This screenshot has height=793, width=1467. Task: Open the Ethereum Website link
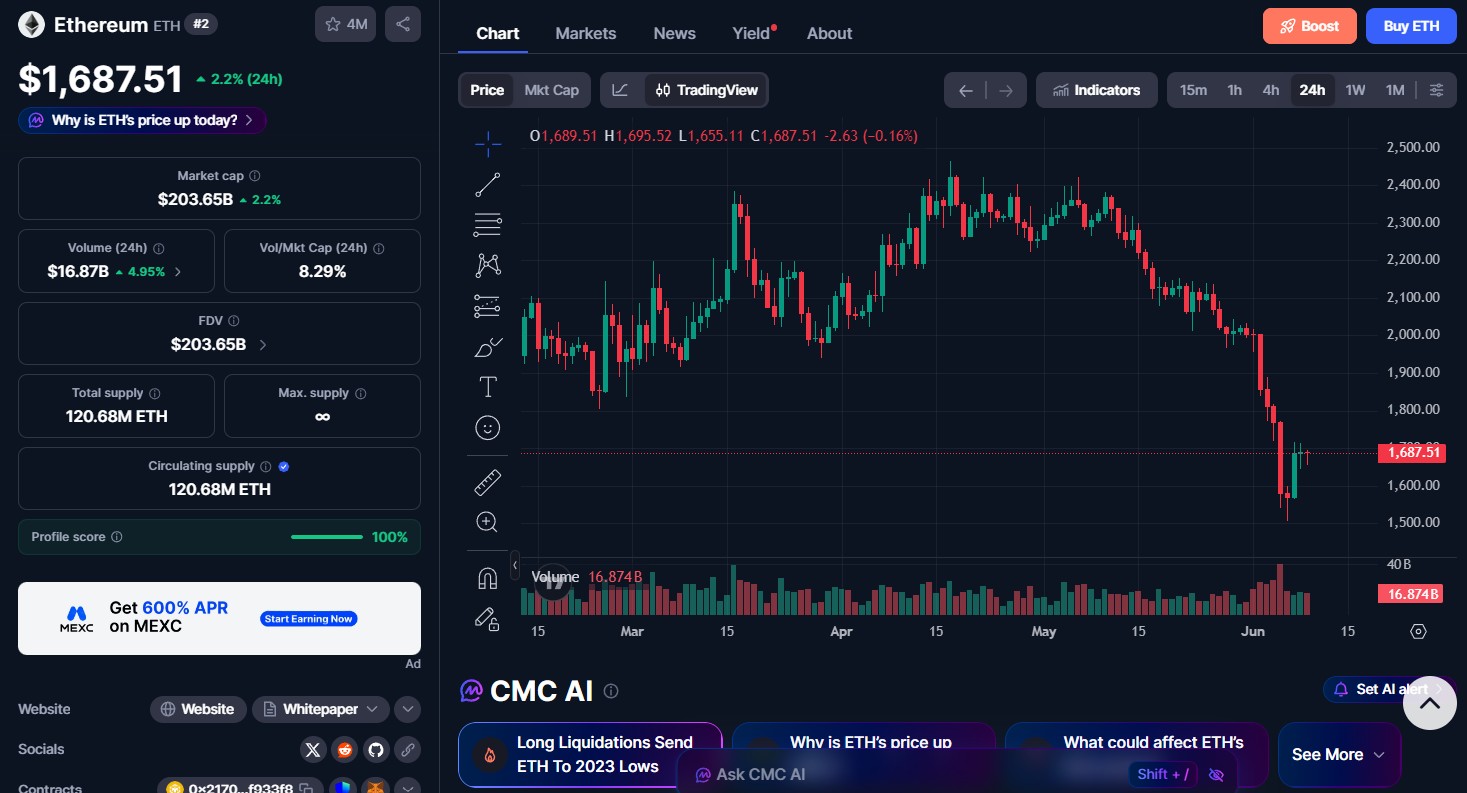[198, 709]
